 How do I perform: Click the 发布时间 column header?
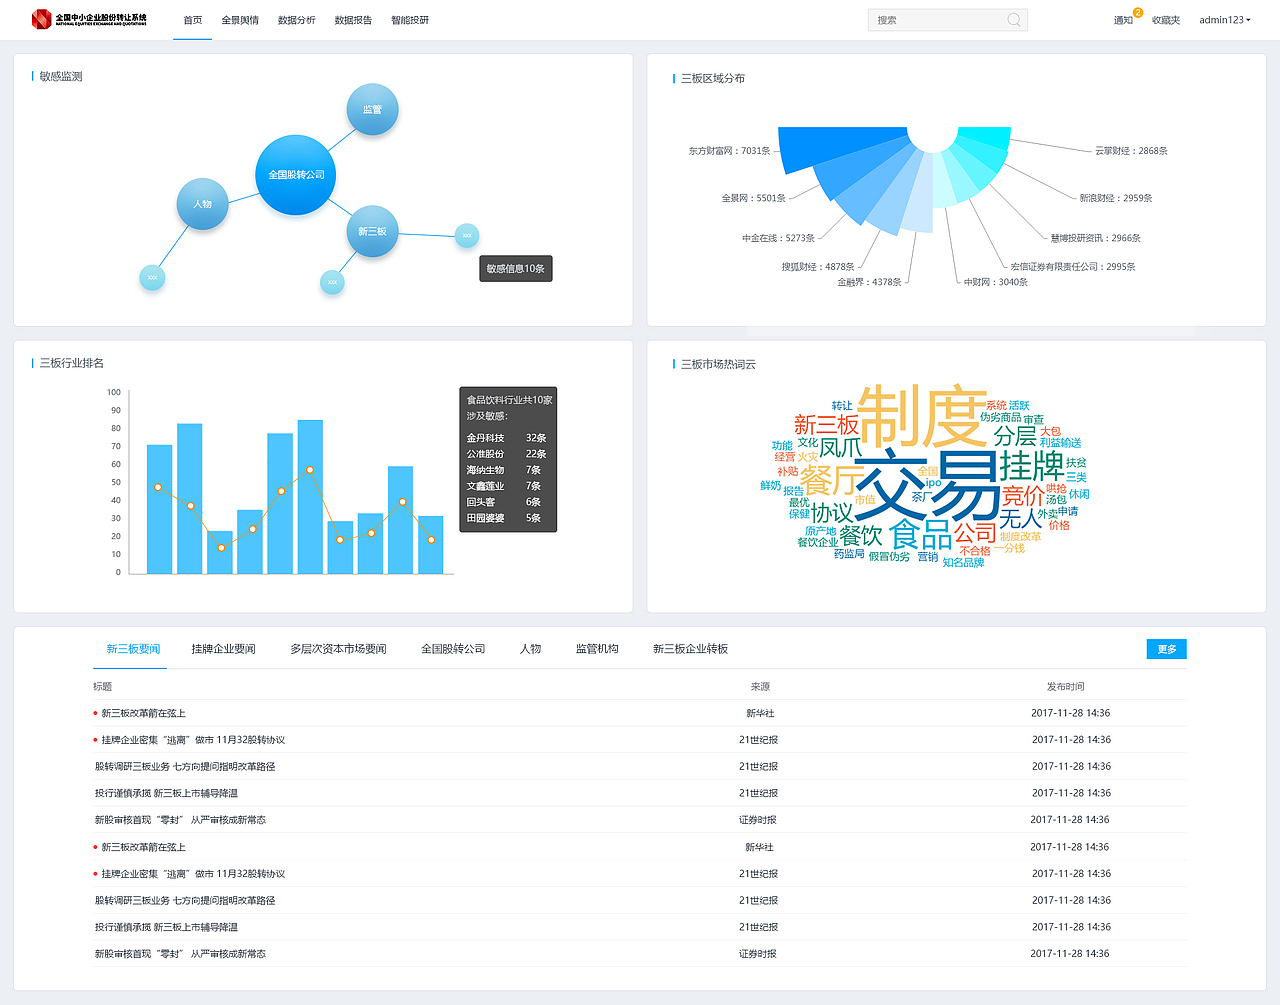[x=1066, y=687]
